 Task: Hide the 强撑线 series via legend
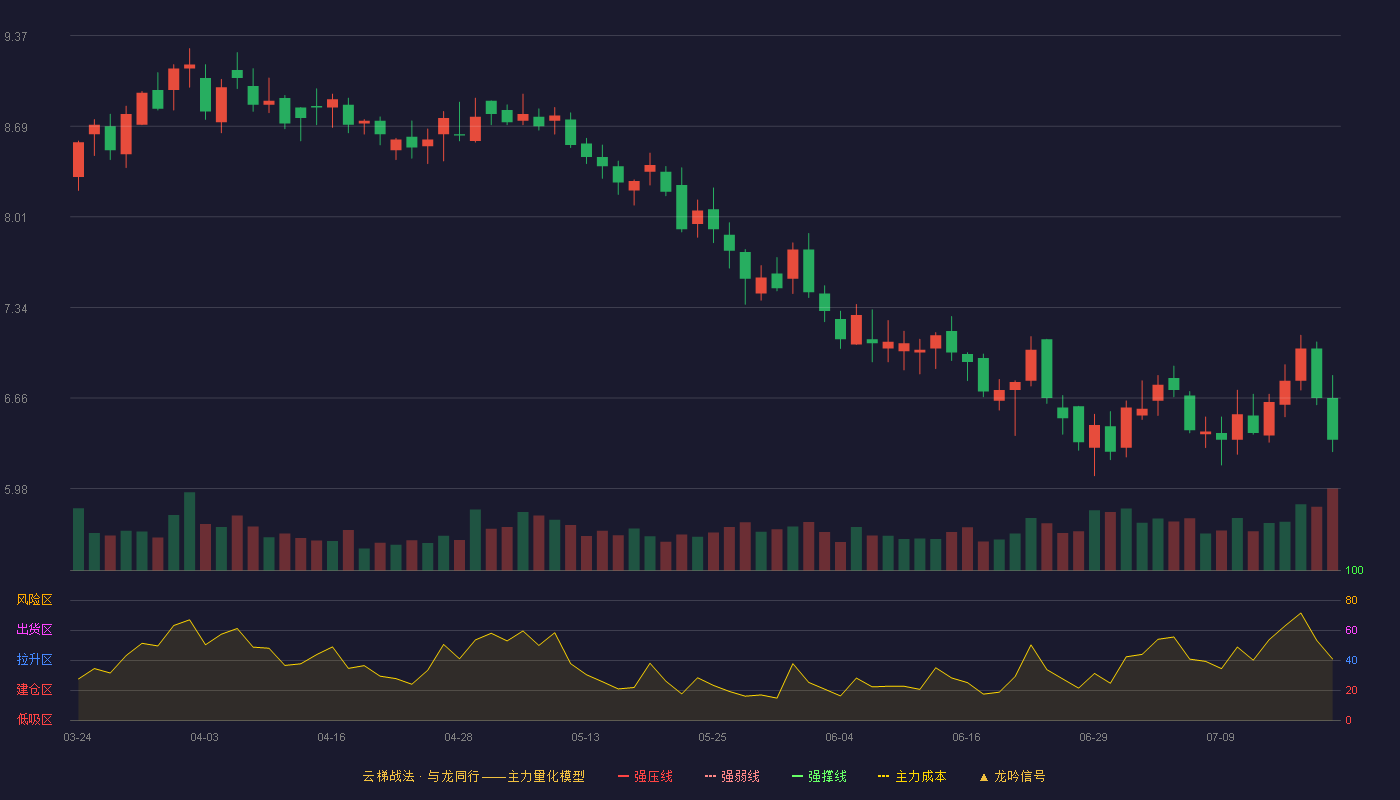(819, 776)
